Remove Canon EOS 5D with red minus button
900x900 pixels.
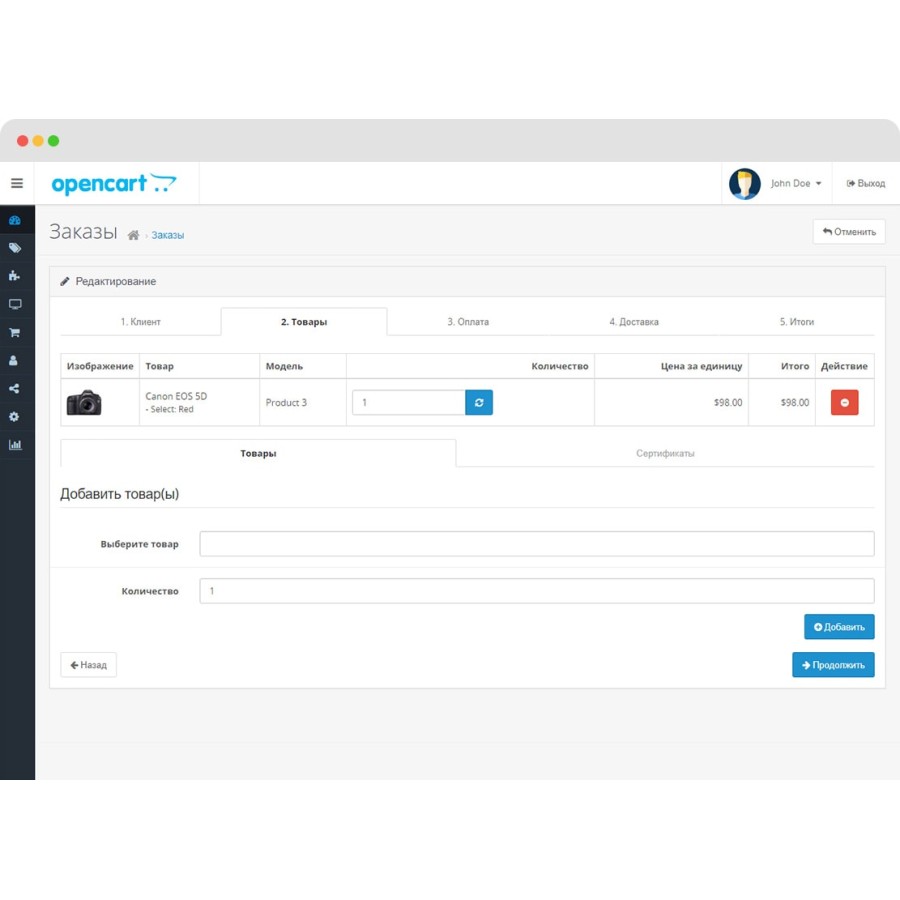tap(844, 402)
